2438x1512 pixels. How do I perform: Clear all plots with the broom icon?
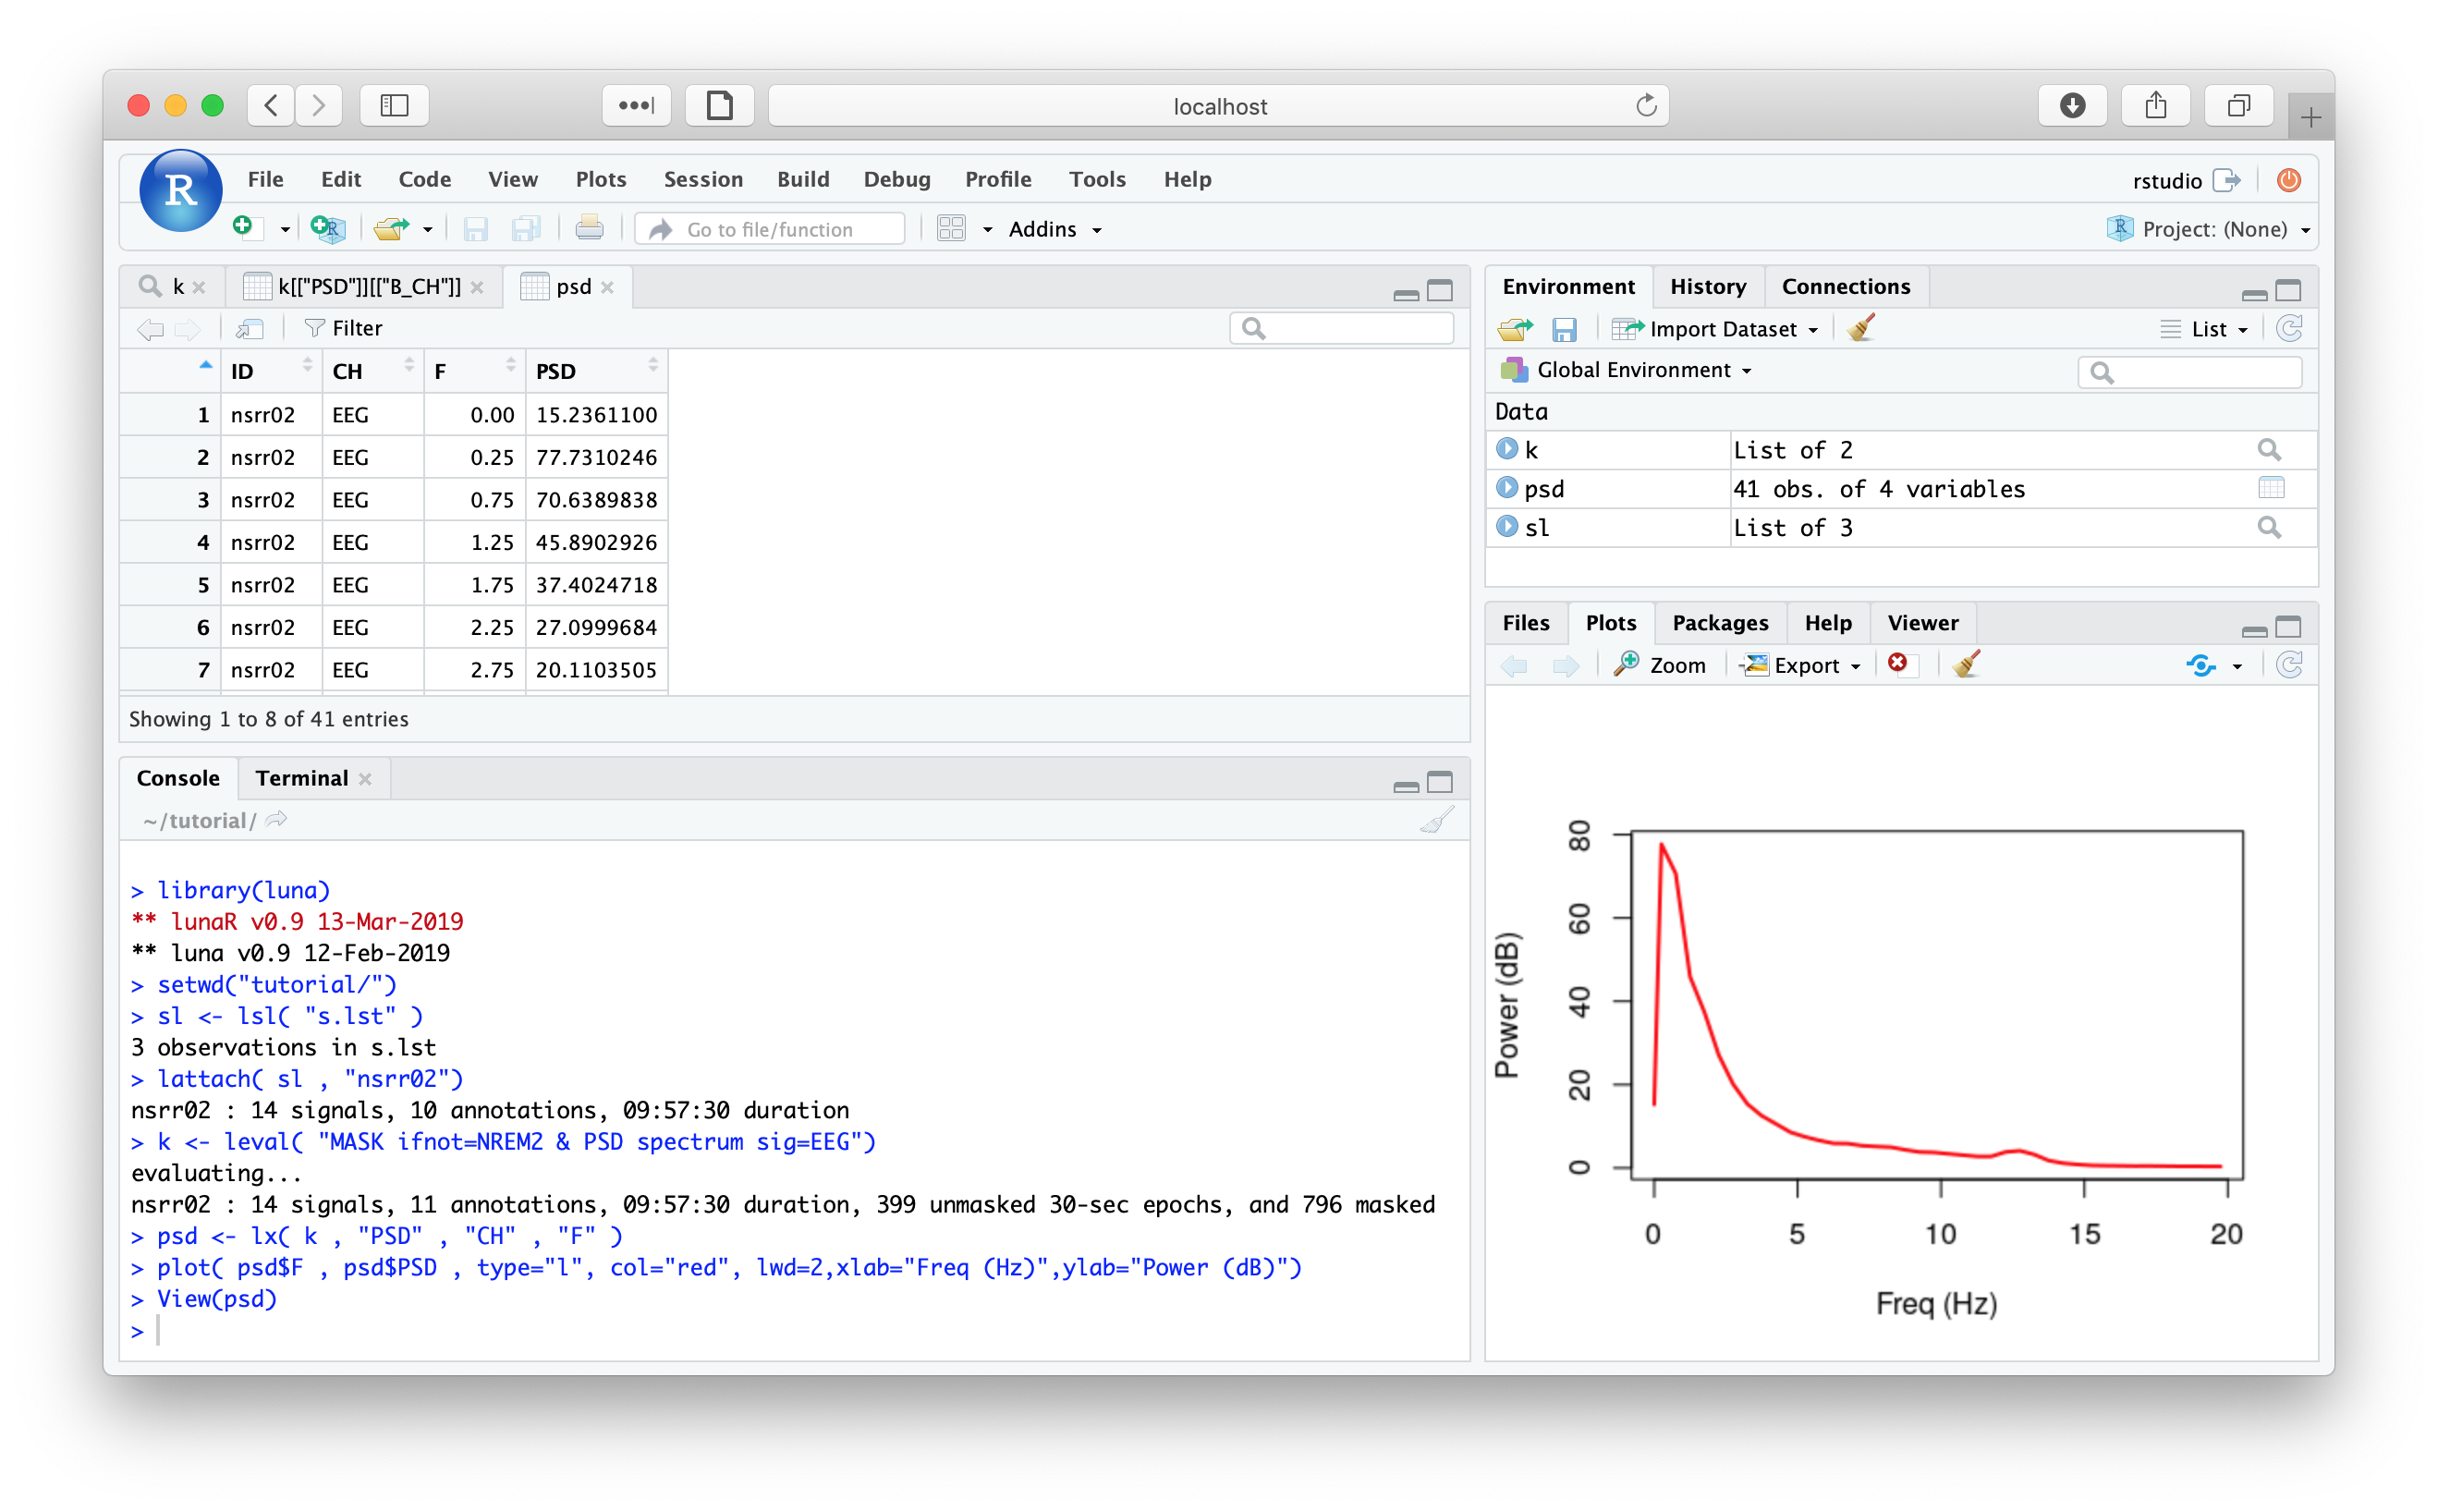[x=1966, y=665]
